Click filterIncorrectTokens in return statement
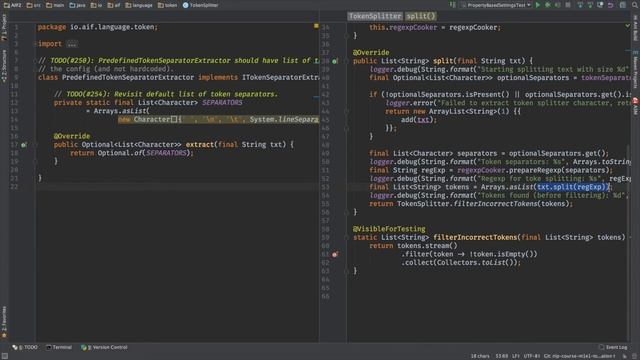Screen dimensions: 640x360 tap(495, 204)
